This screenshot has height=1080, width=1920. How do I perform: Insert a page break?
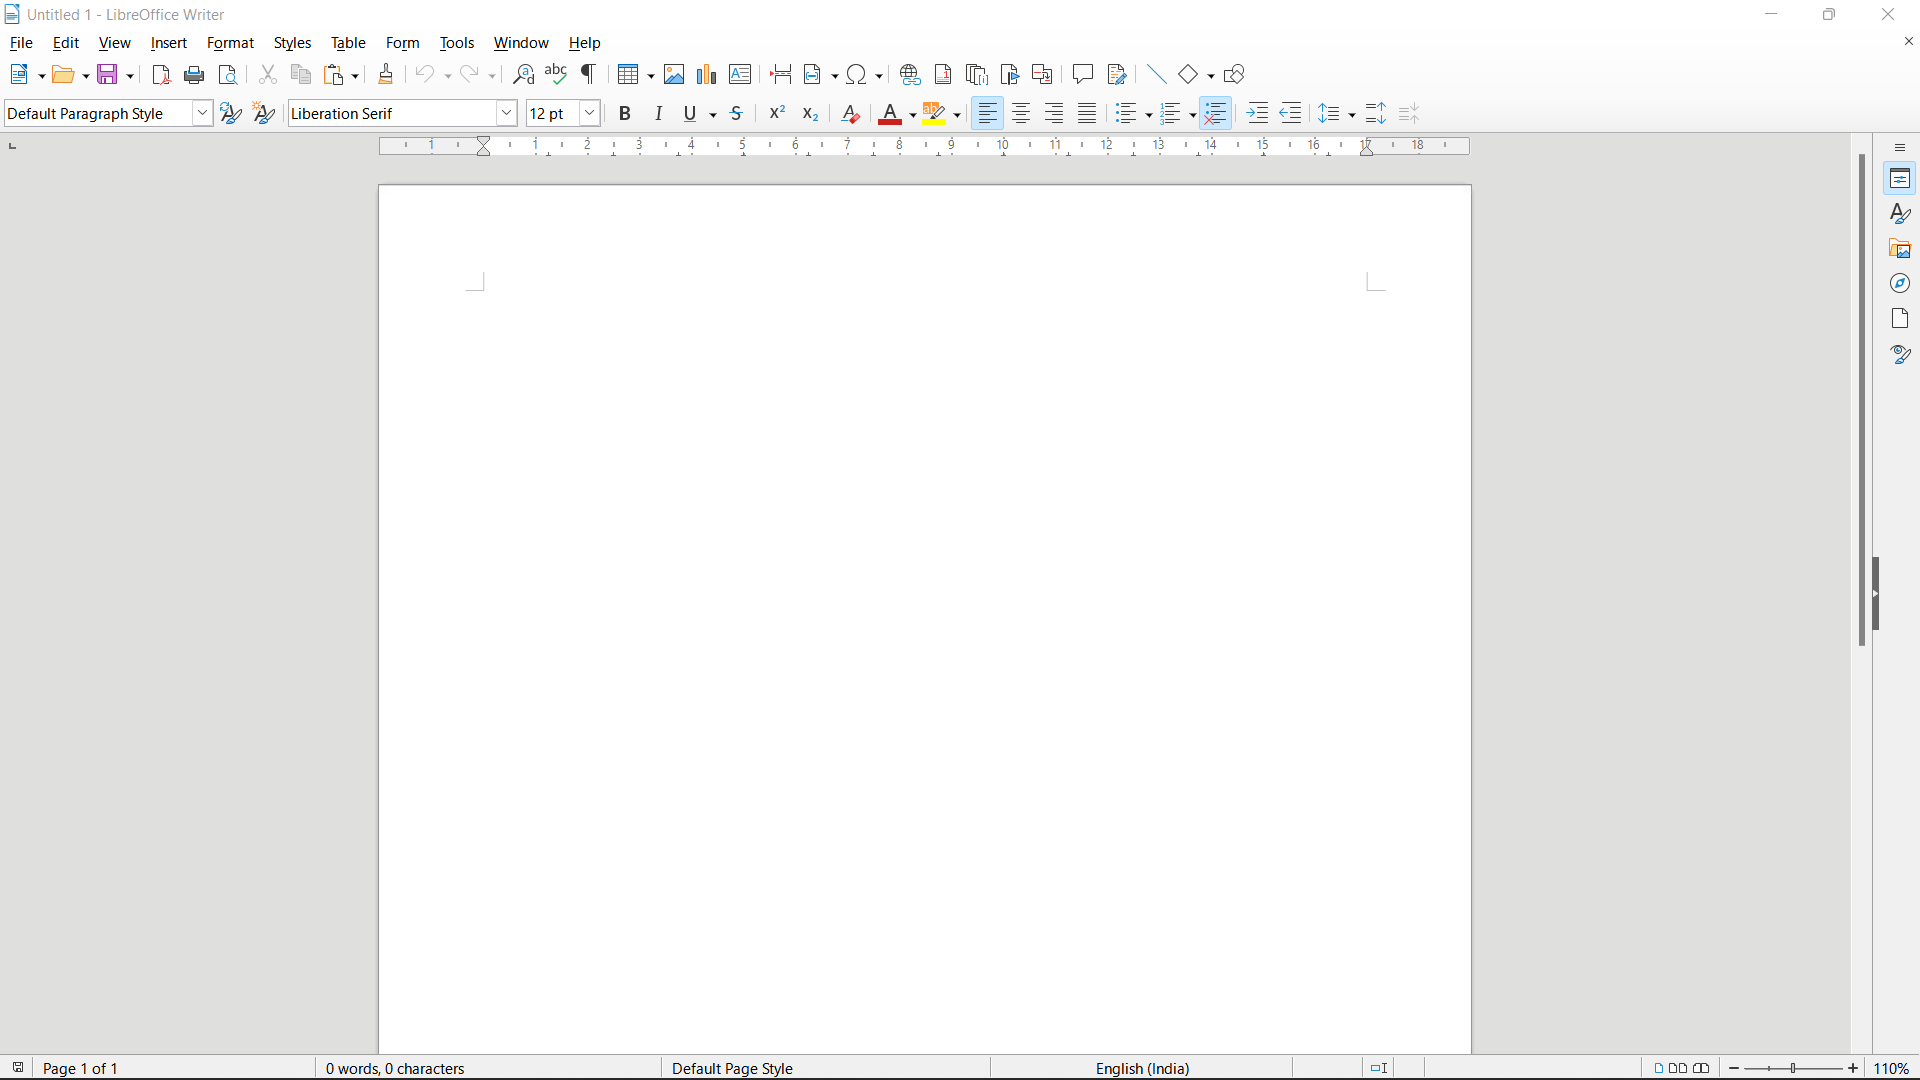781,74
